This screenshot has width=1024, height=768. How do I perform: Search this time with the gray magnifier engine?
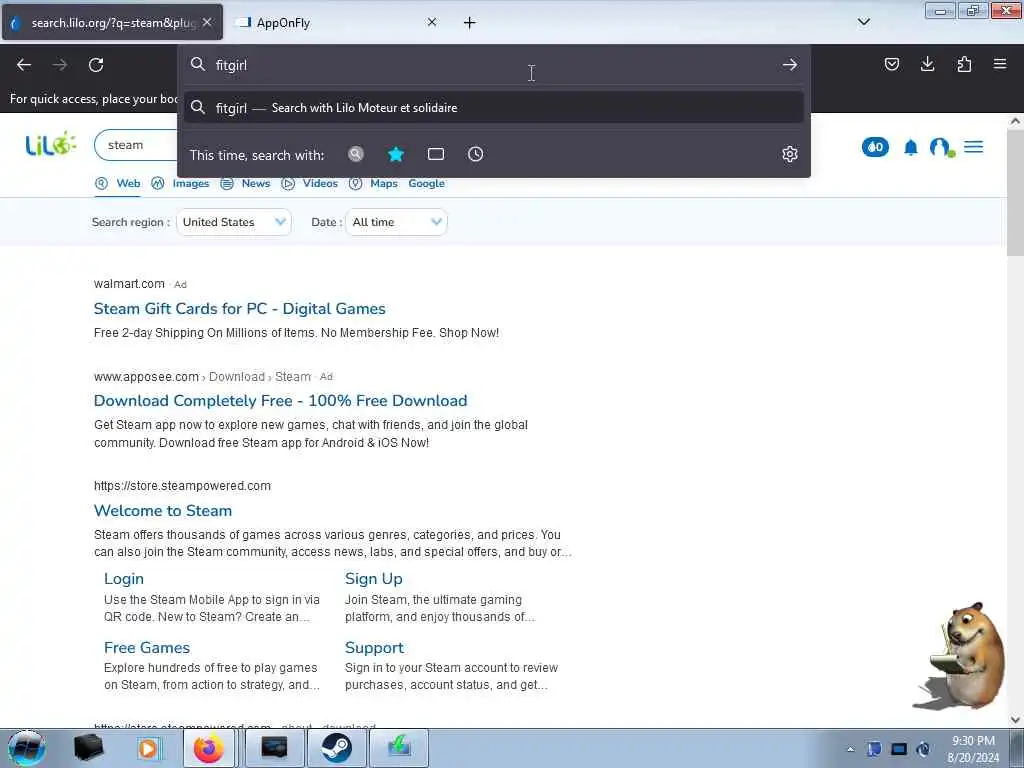tap(355, 154)
